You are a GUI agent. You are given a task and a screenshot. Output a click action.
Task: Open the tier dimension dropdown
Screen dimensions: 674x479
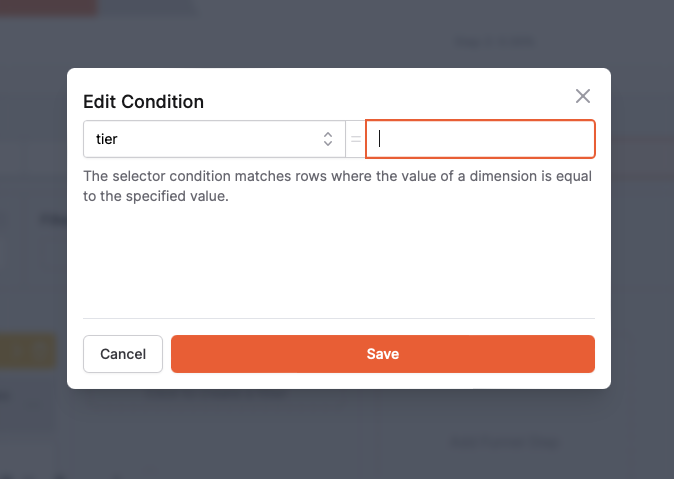click(x=213, y=140)
